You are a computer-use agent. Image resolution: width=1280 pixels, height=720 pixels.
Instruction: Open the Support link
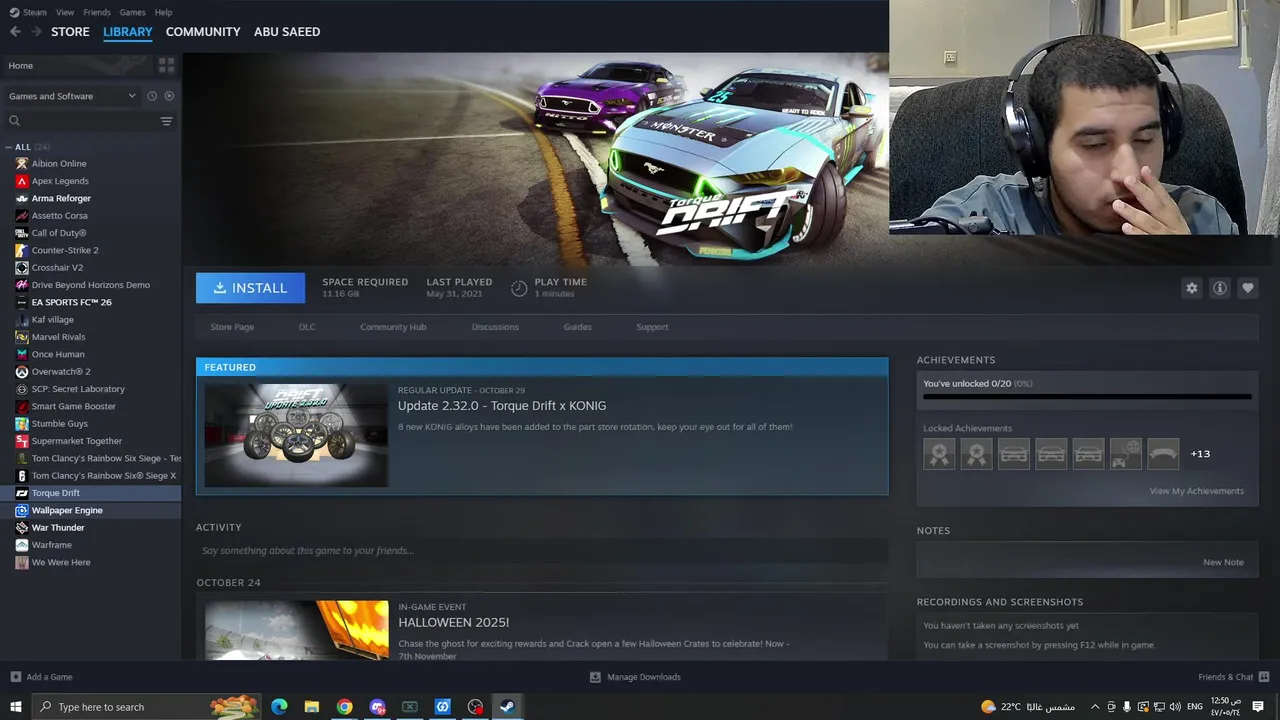coord(652,327)
